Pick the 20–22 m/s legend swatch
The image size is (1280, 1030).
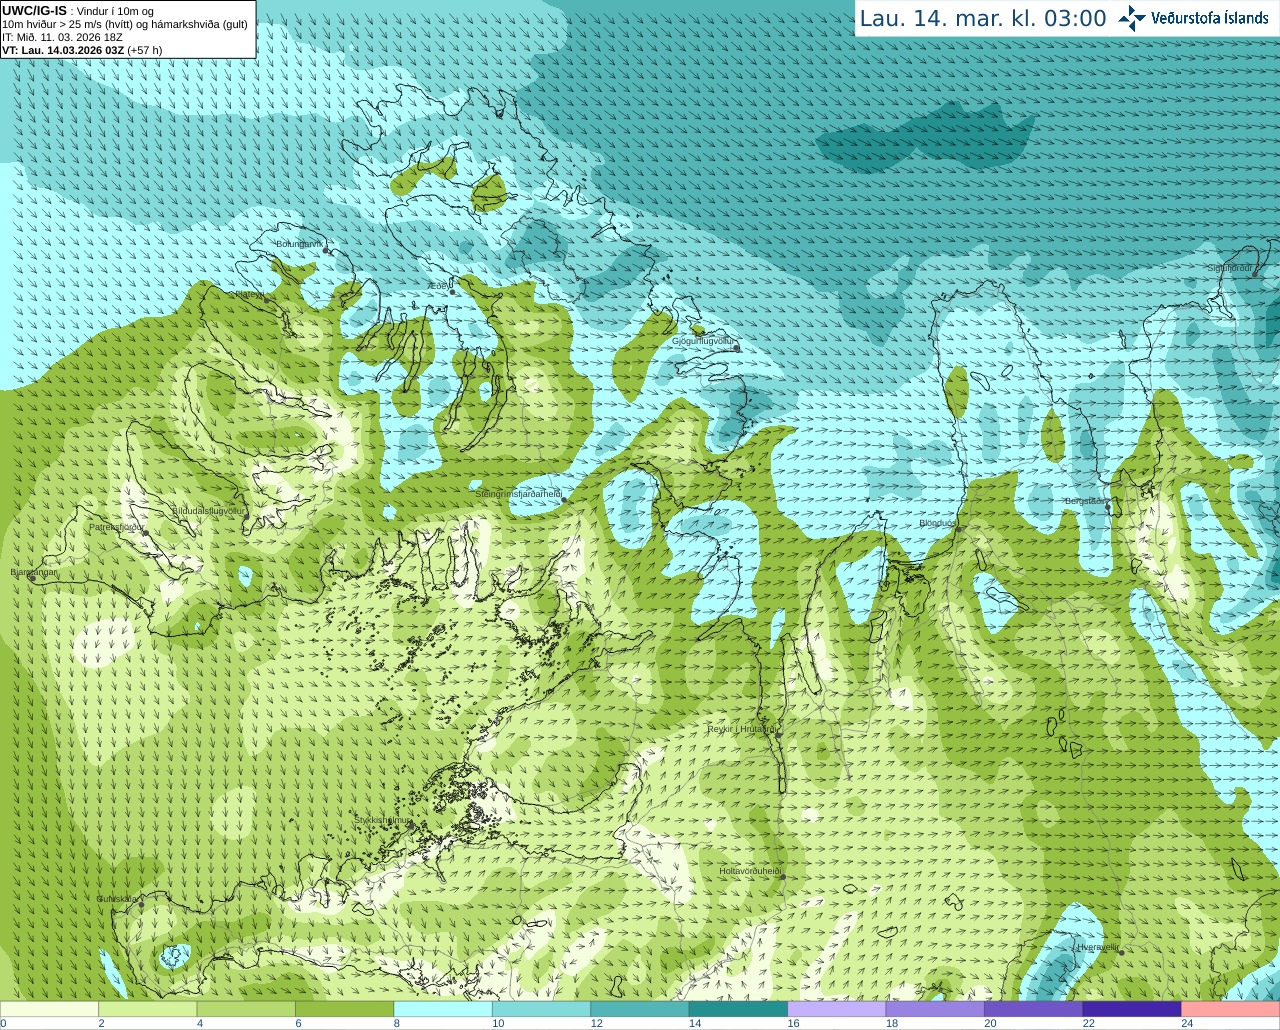pos(1034,1009)
